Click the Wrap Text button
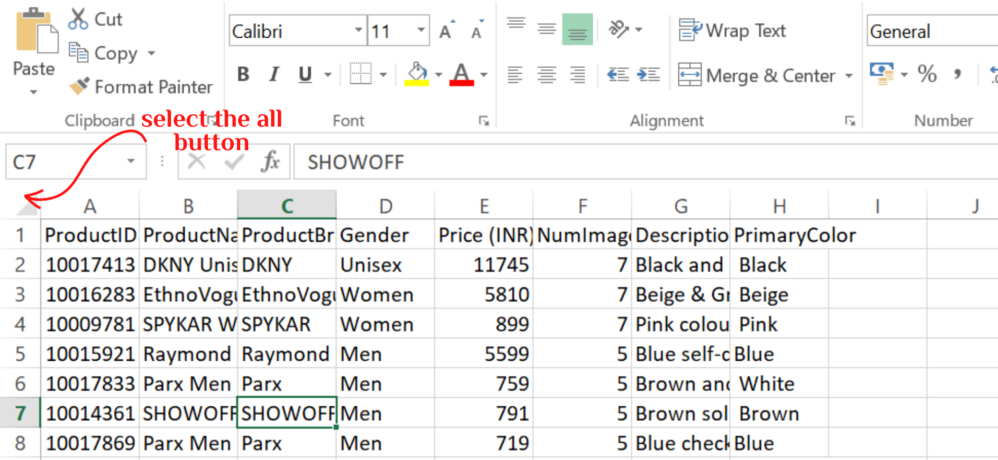Image resolution: width=998 pixels, height=460 pixels. pyautogui.click(x=733, y=30)
